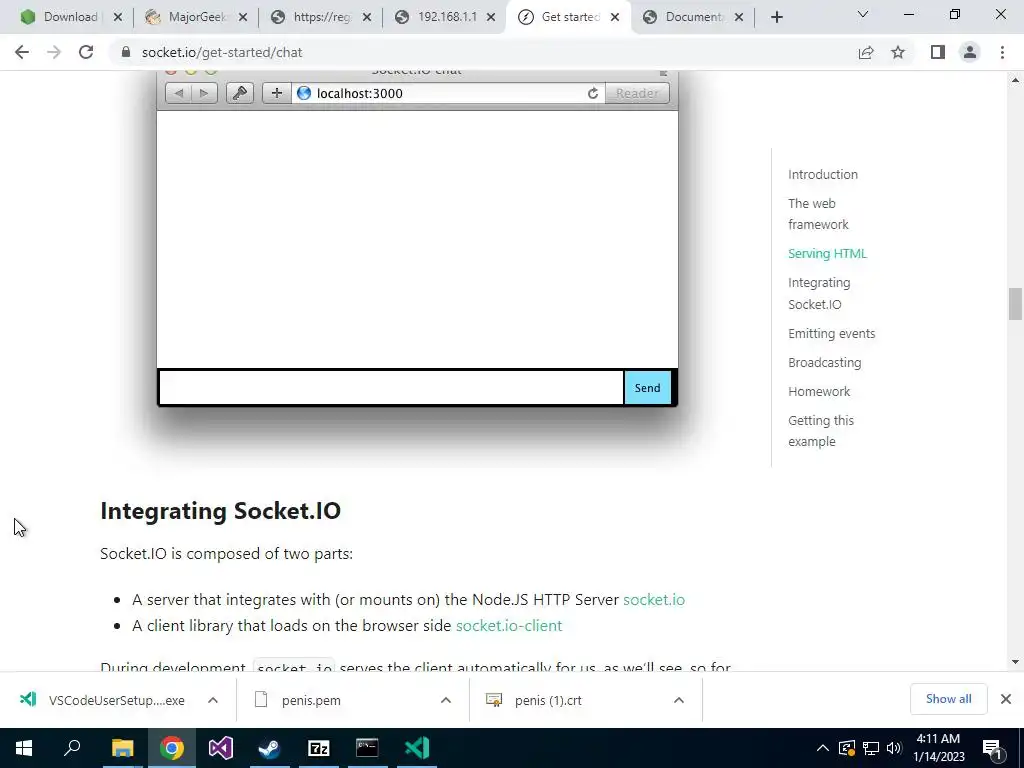Expand options for penis (1).crt download
Image resolution: width=1024 pixels, height=768 pixels.
(679, 700)
